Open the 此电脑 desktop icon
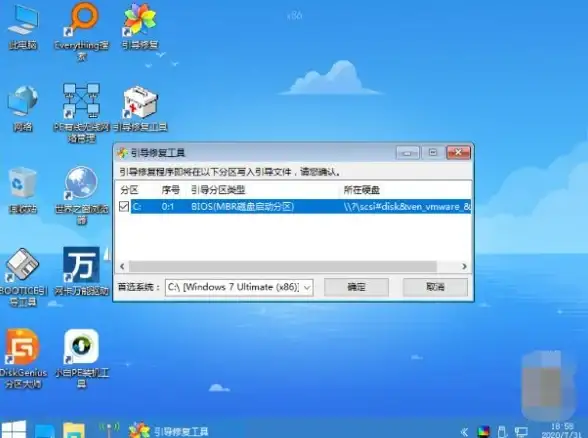Screen dimensions: 588x438 tap(23, 27)
